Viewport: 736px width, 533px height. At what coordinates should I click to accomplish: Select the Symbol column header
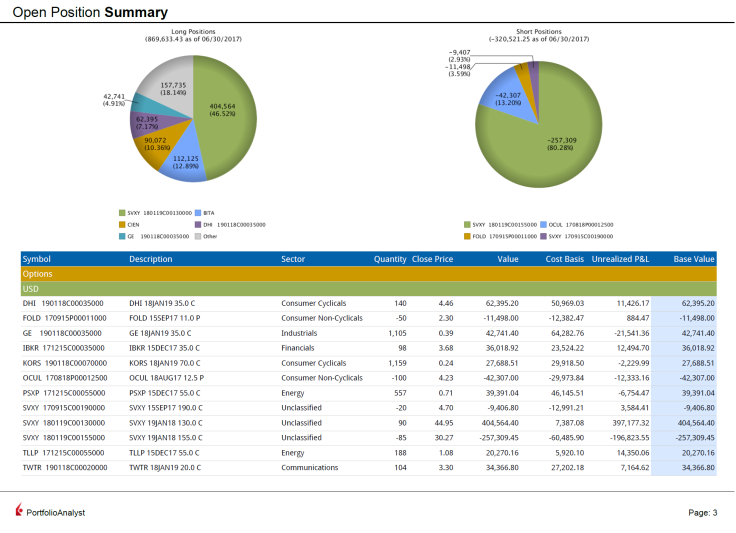(37, 259)
